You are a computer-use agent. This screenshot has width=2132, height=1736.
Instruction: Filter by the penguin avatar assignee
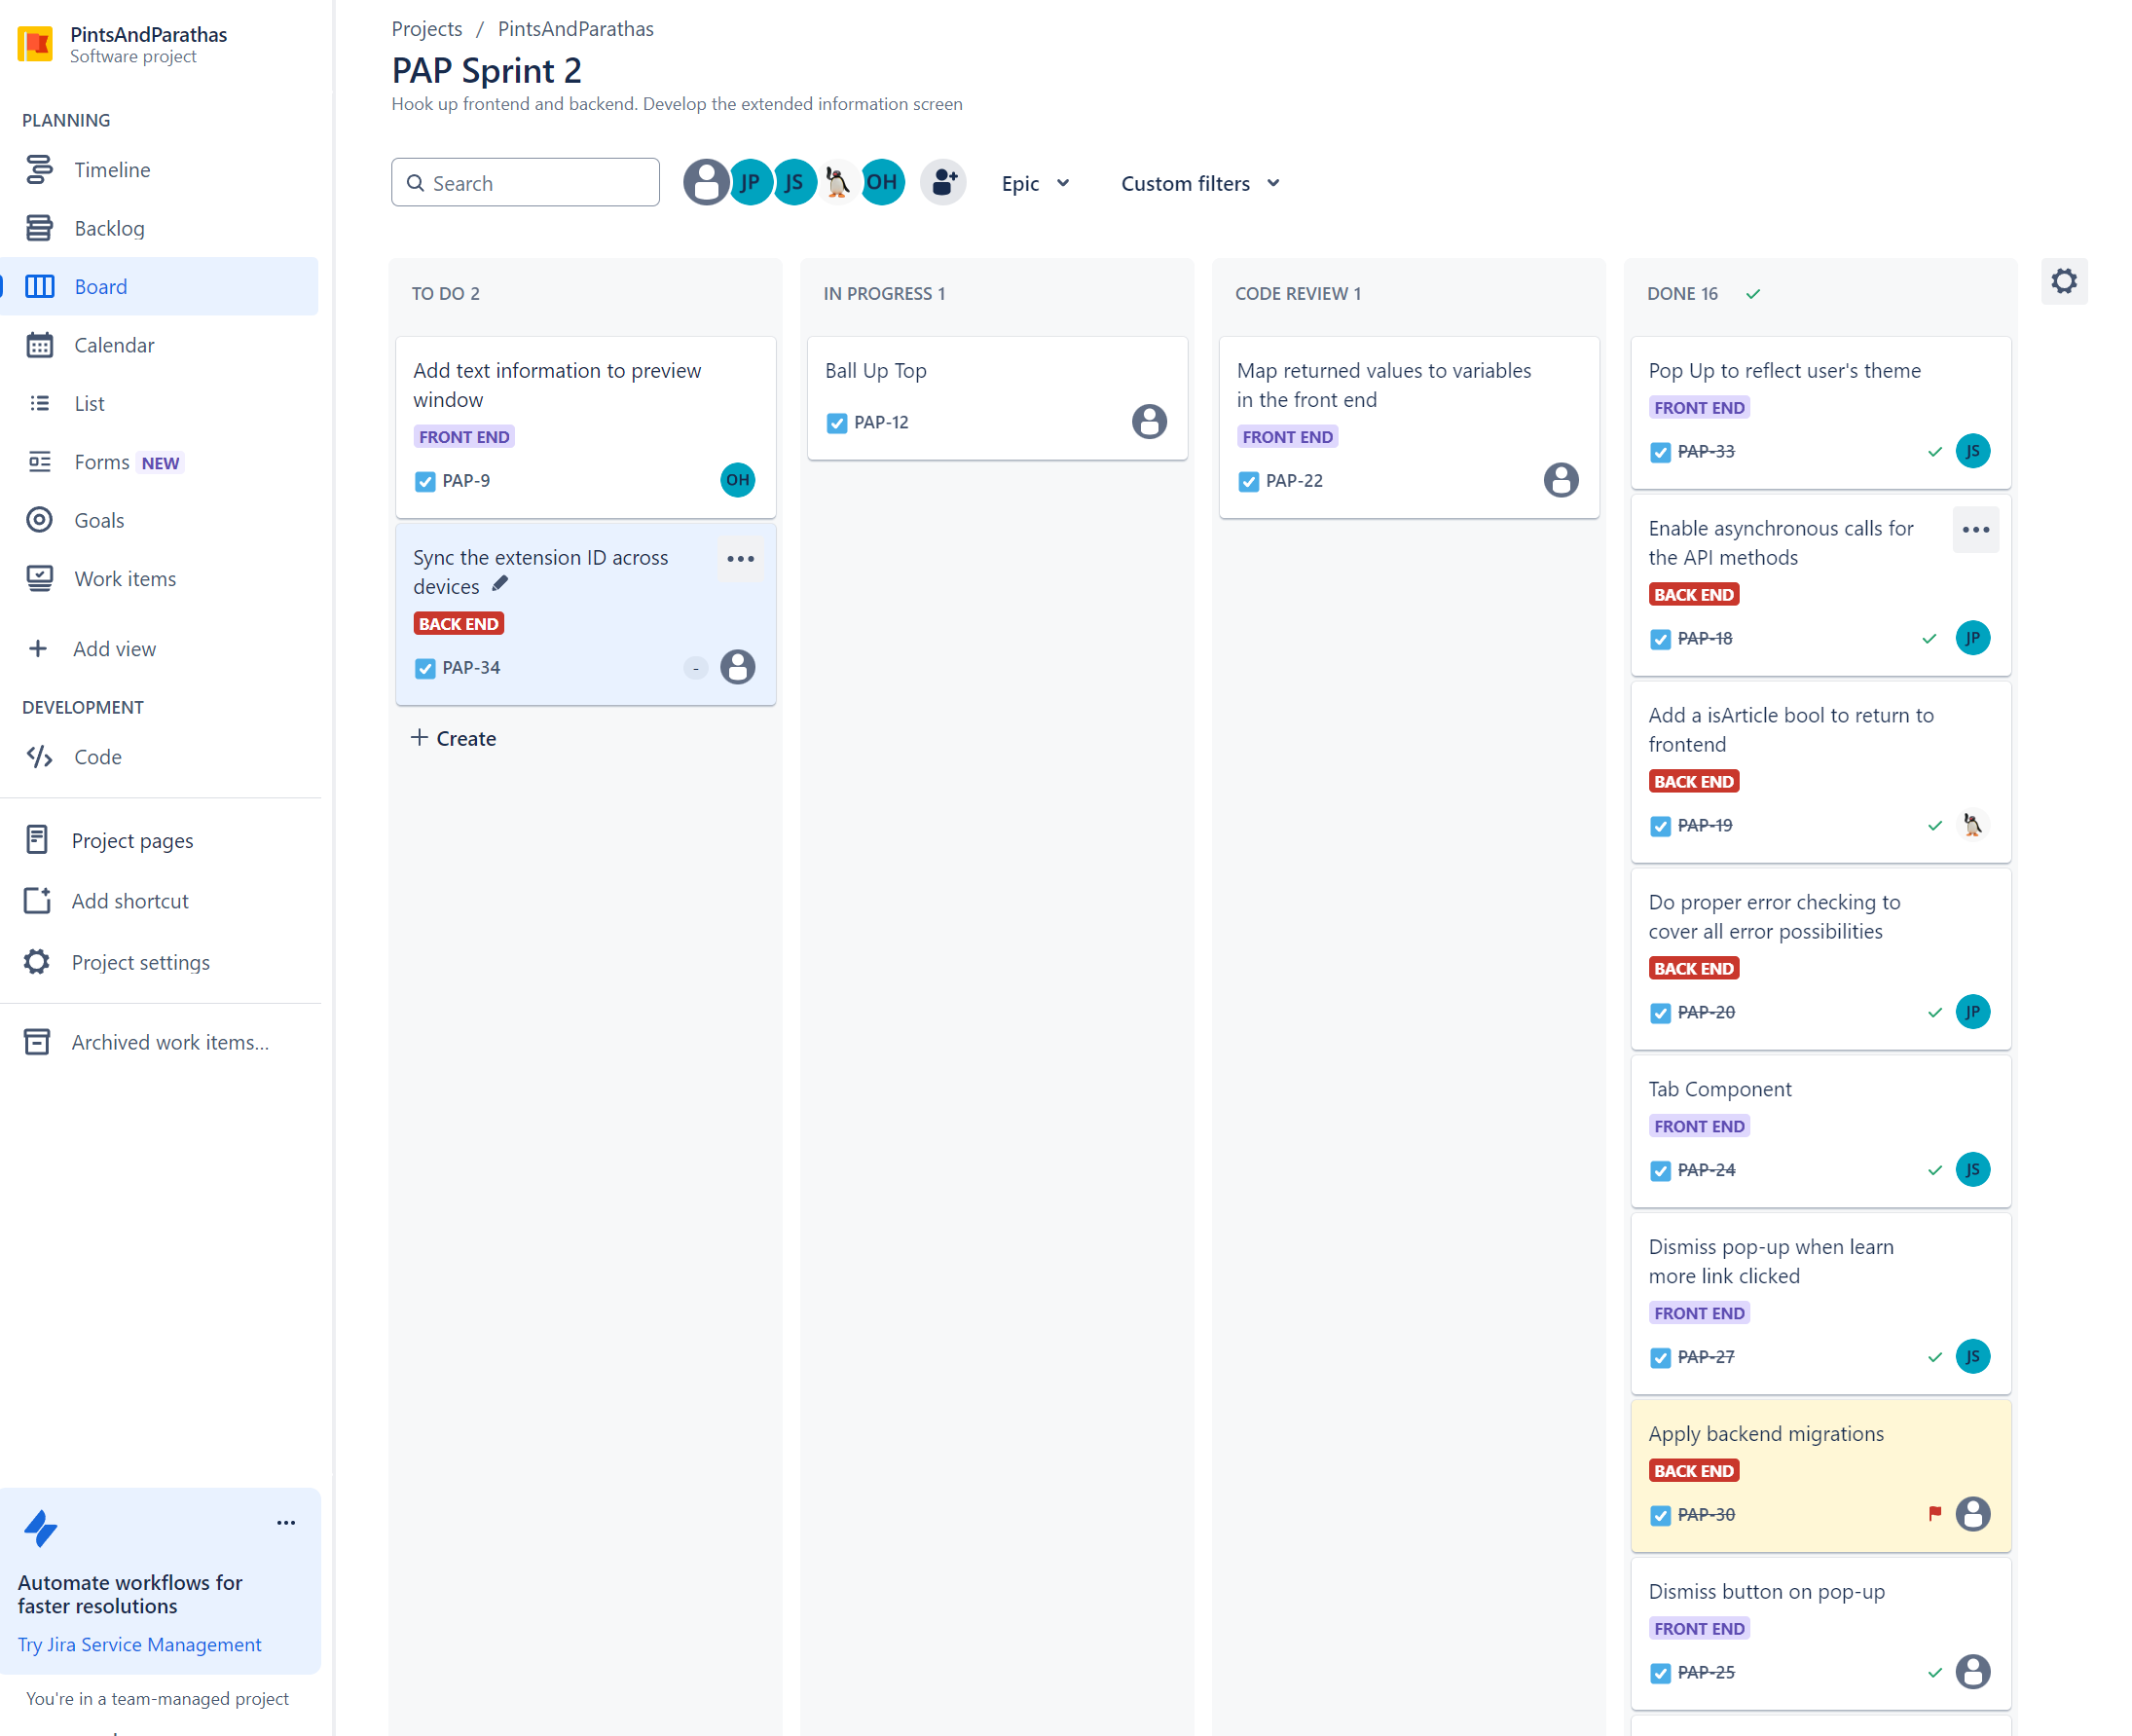coord(838,183)
